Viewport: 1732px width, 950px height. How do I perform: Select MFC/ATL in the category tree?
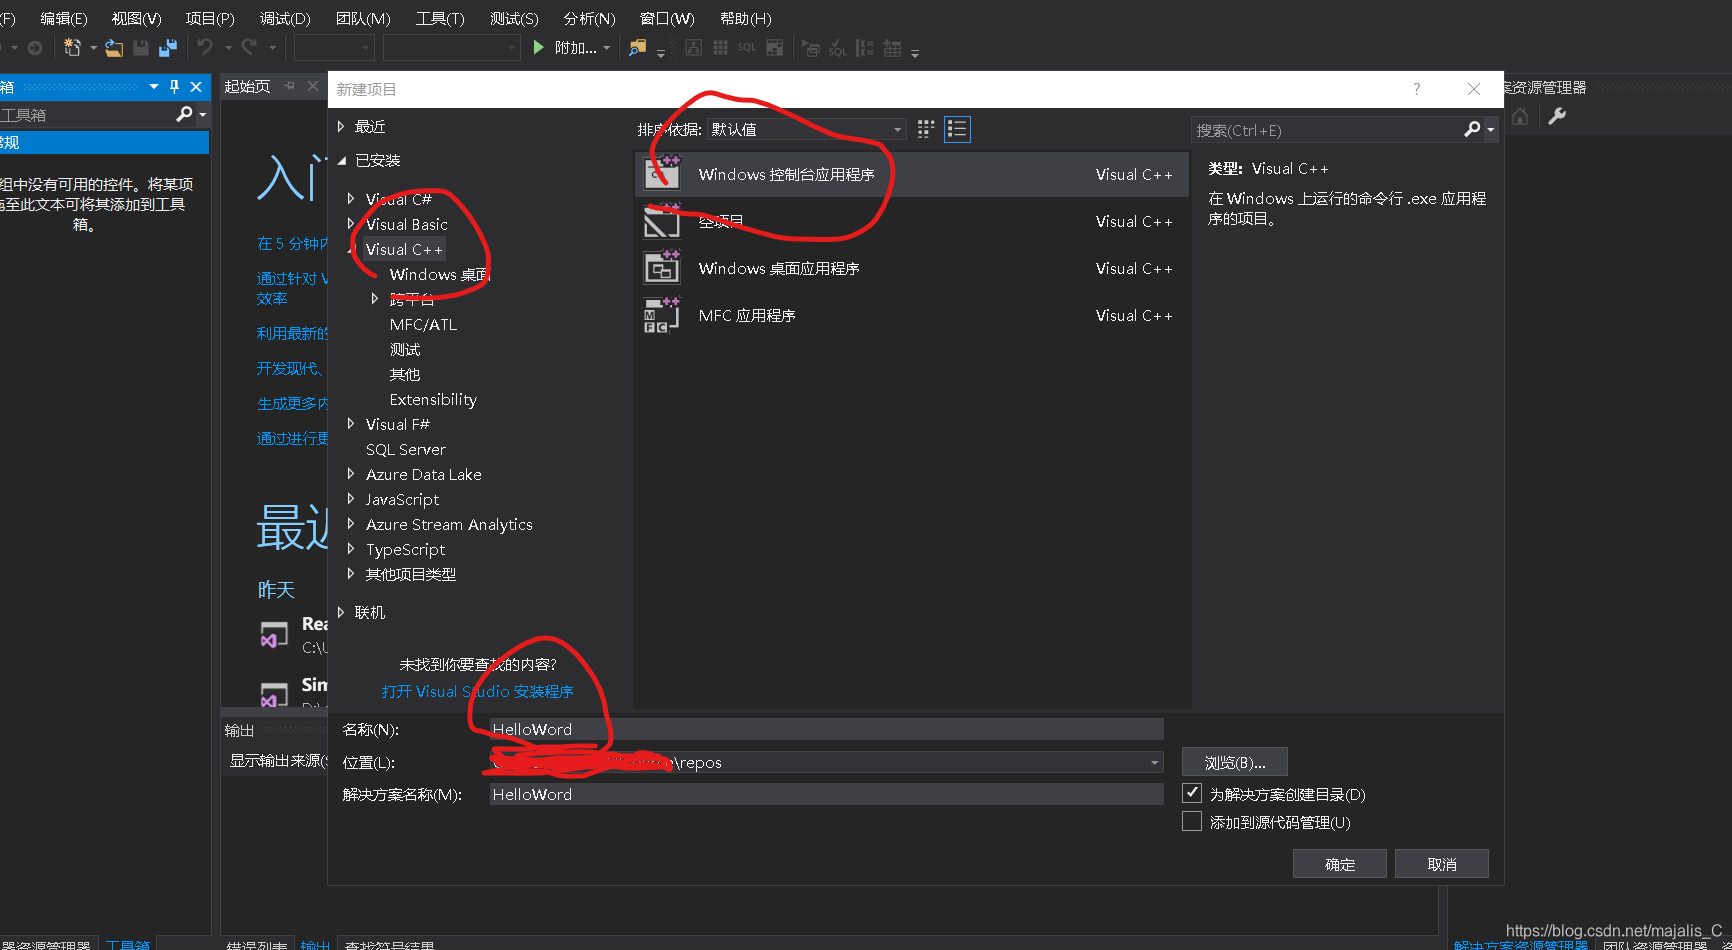(424, 324)
